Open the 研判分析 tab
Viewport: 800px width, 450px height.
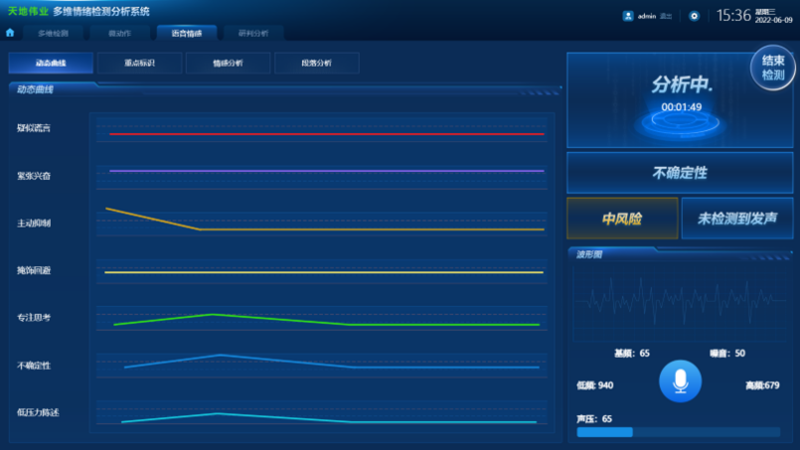[254, 33]
